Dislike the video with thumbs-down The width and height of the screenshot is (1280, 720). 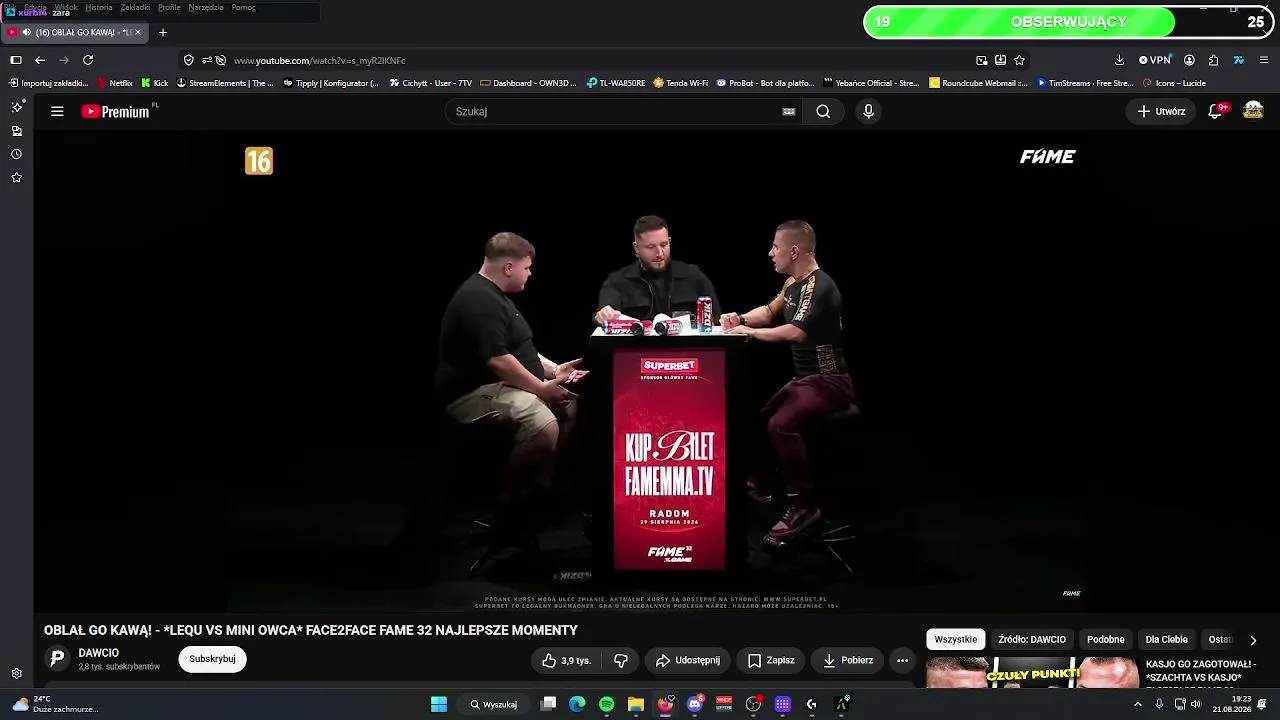621,660
